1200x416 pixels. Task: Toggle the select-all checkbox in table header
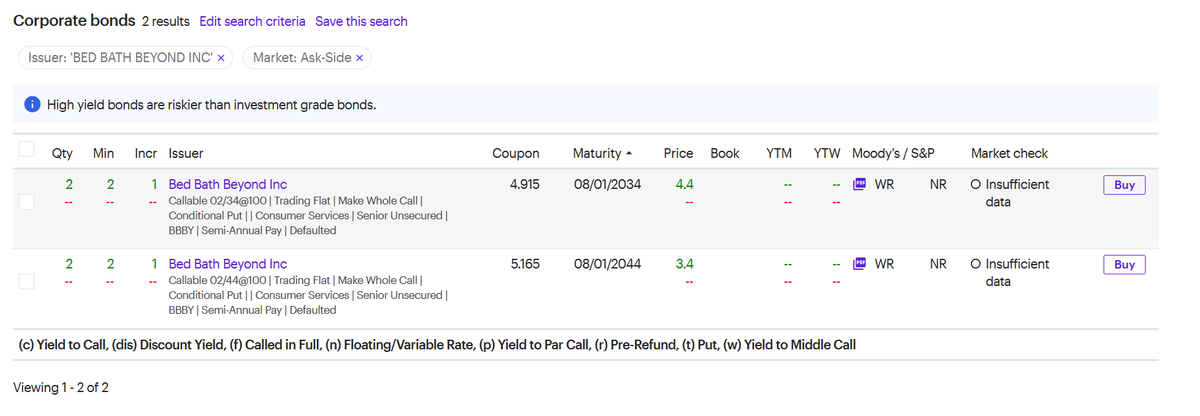(27, 150)
